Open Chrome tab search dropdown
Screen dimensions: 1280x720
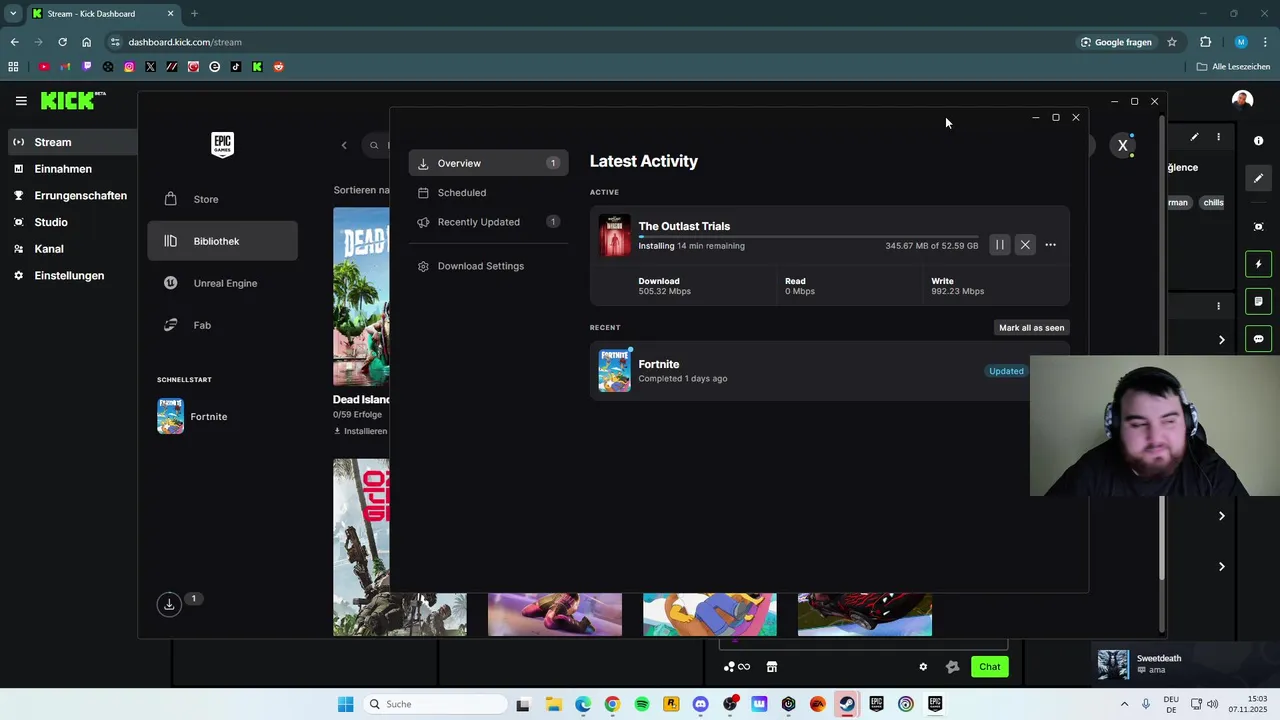point(13,14)
